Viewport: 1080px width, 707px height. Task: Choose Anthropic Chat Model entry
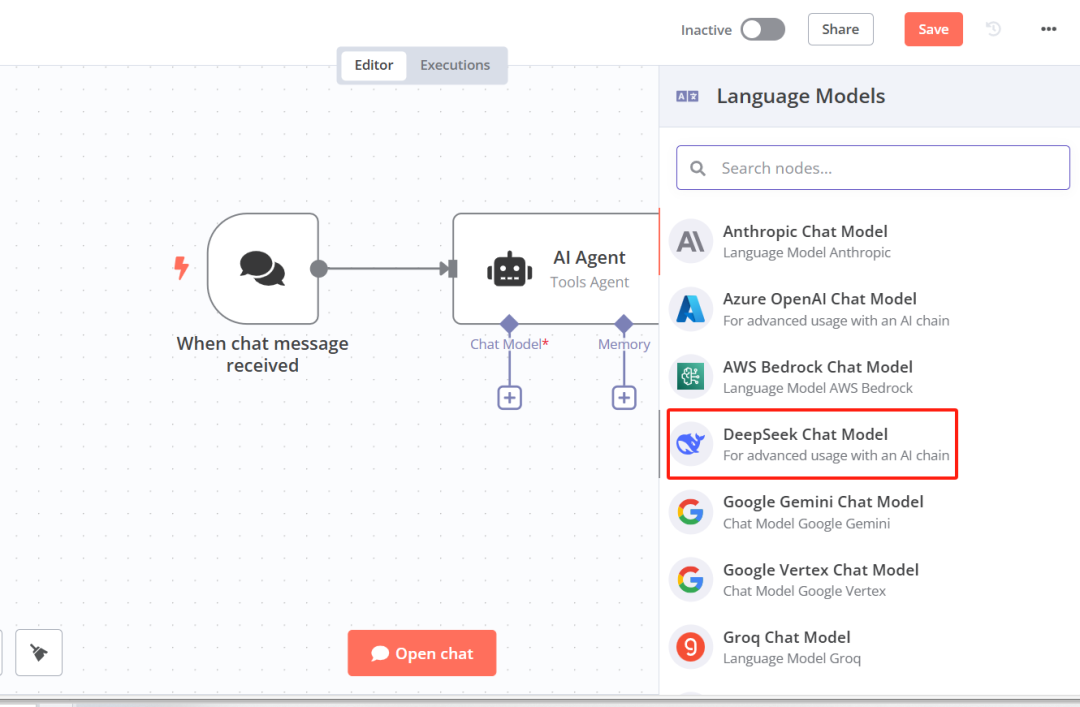pyautogui.click(x=869, y=241)
